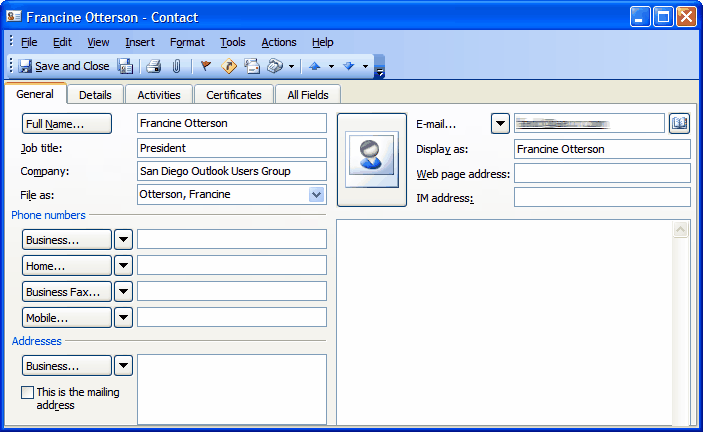Open dropdown next to Business Fax
This screenshot has height=432, width=703.
click(x=123, y=292)
